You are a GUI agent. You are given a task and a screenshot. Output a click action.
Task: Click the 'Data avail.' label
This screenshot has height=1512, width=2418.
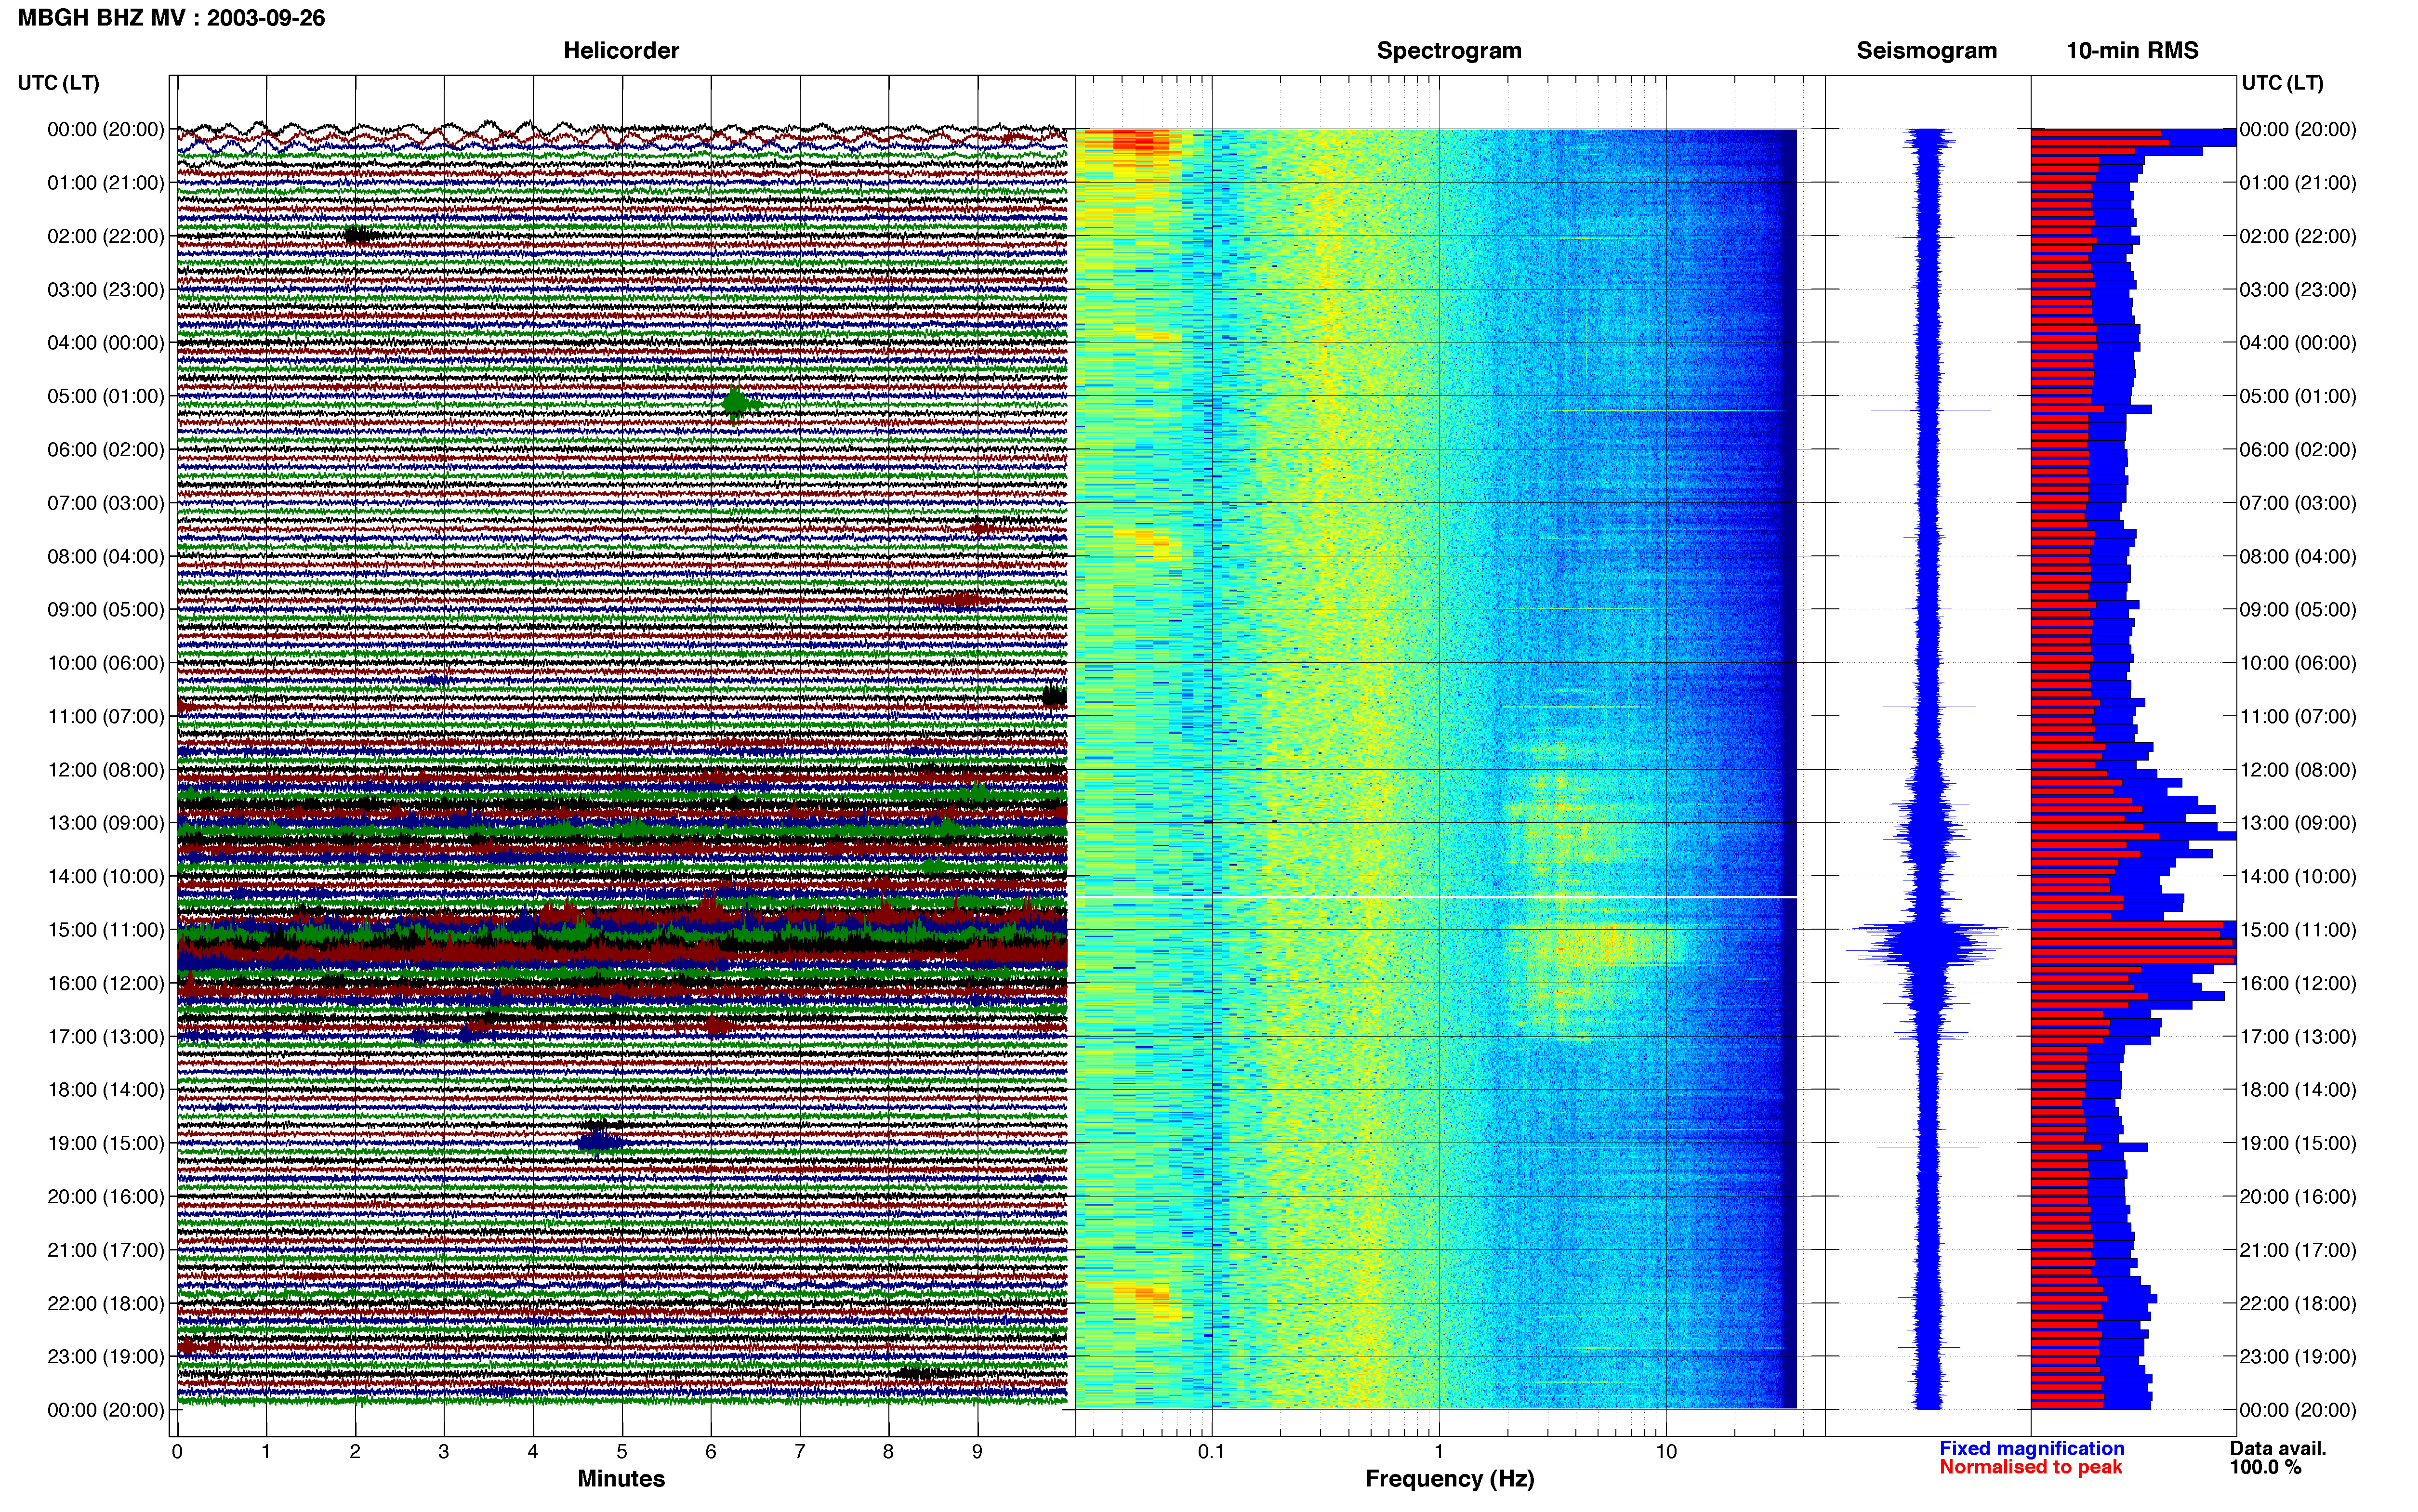[2278, 1448]
